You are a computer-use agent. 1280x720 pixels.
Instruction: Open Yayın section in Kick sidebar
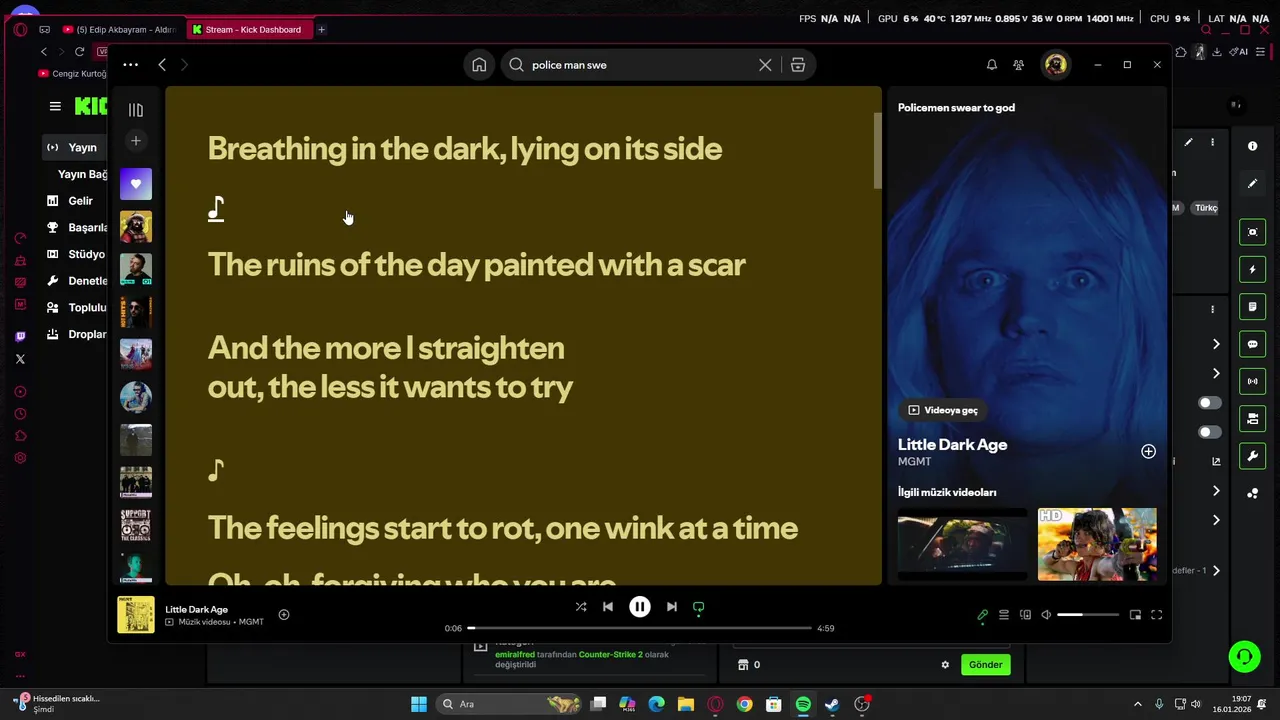coord(75,147)
